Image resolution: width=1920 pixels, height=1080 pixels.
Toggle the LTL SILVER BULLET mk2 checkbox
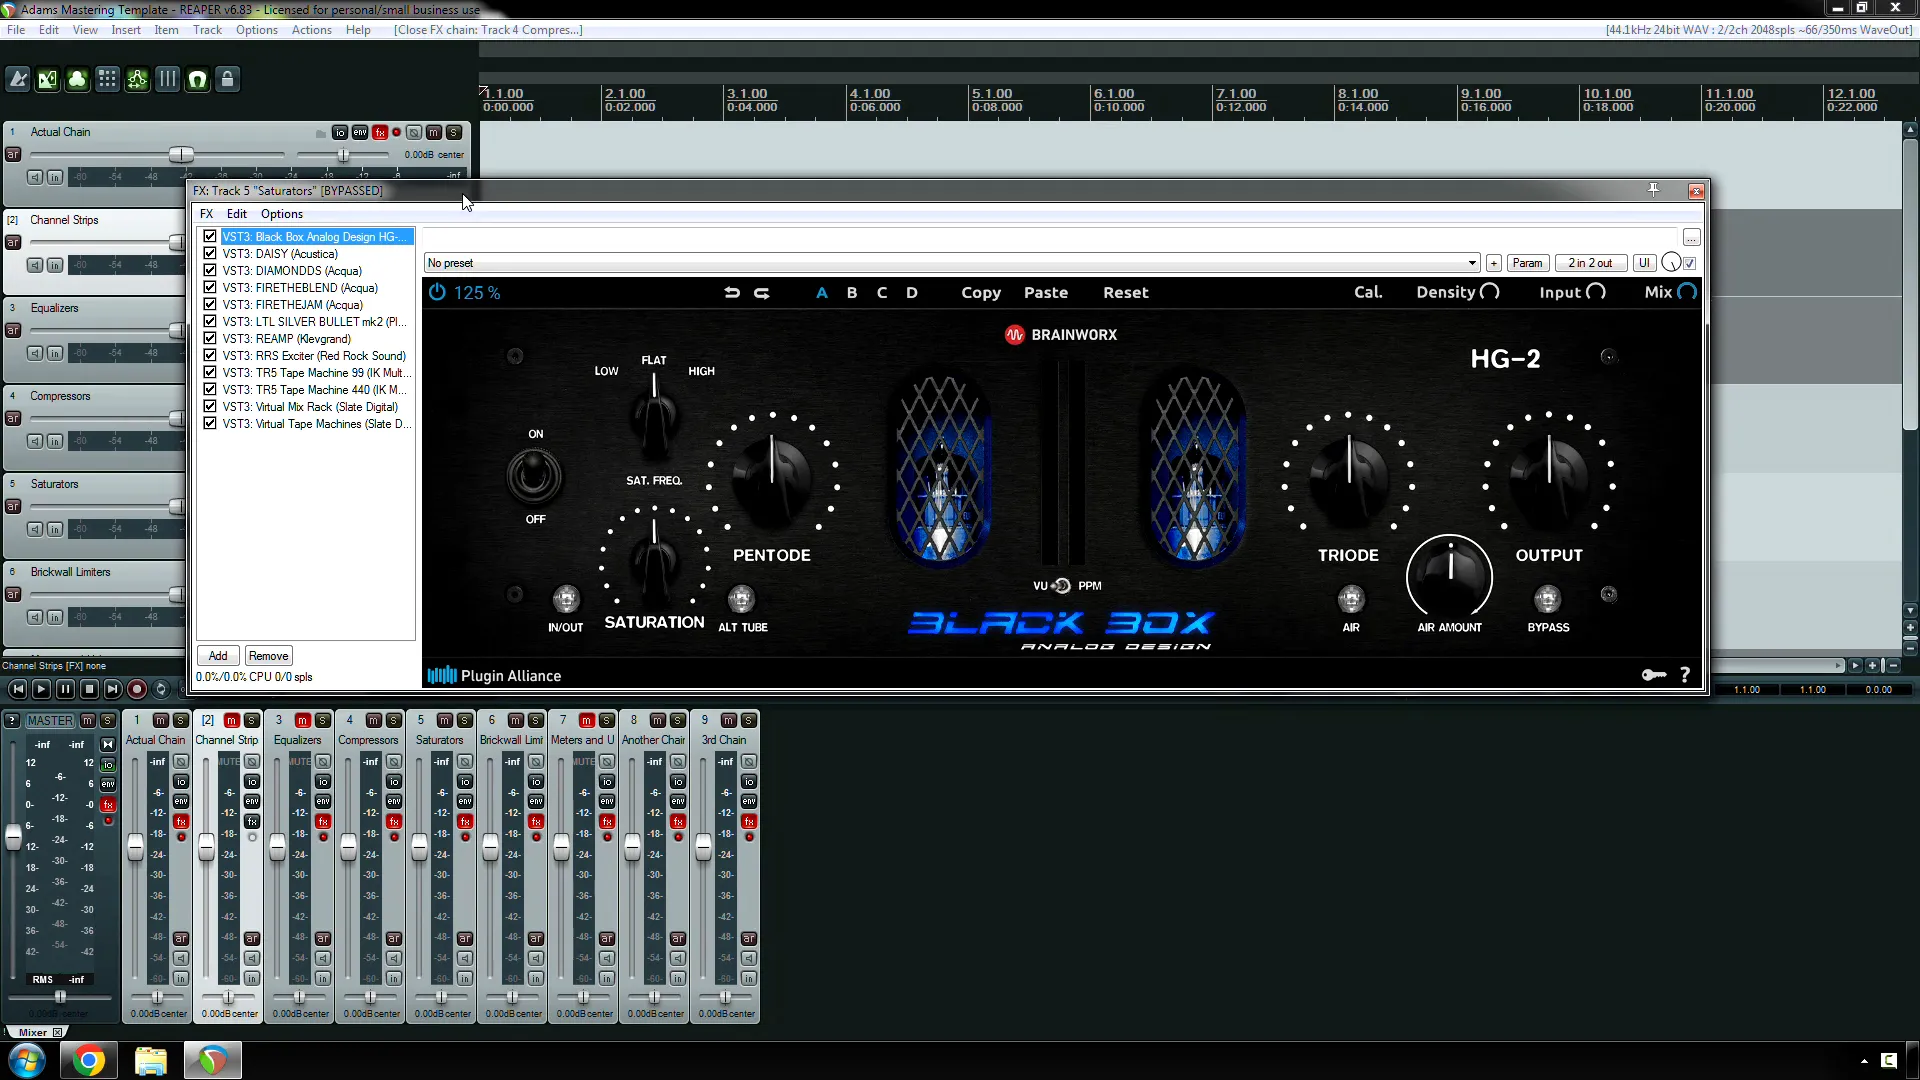point(210,322)
